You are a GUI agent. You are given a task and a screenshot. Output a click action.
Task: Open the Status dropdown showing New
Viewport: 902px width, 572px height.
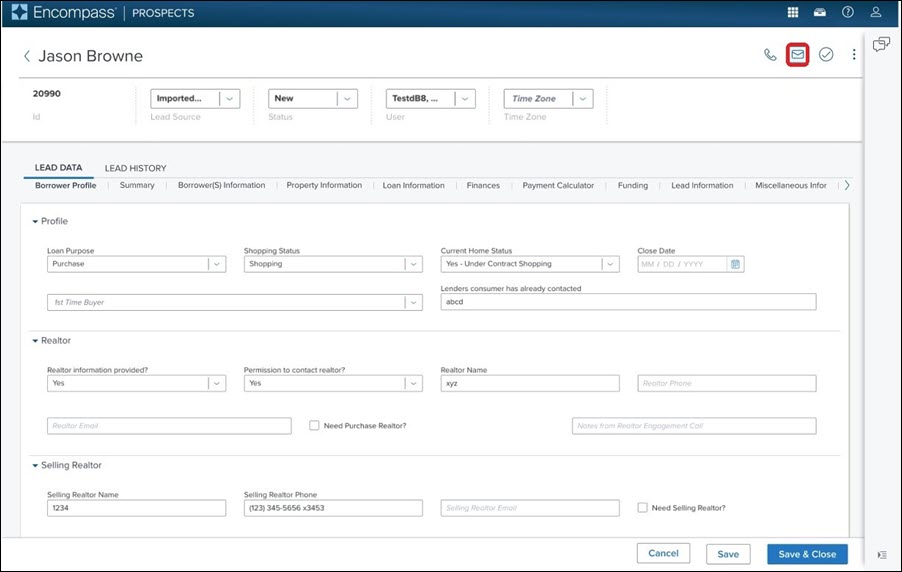[x=313, y=98]
